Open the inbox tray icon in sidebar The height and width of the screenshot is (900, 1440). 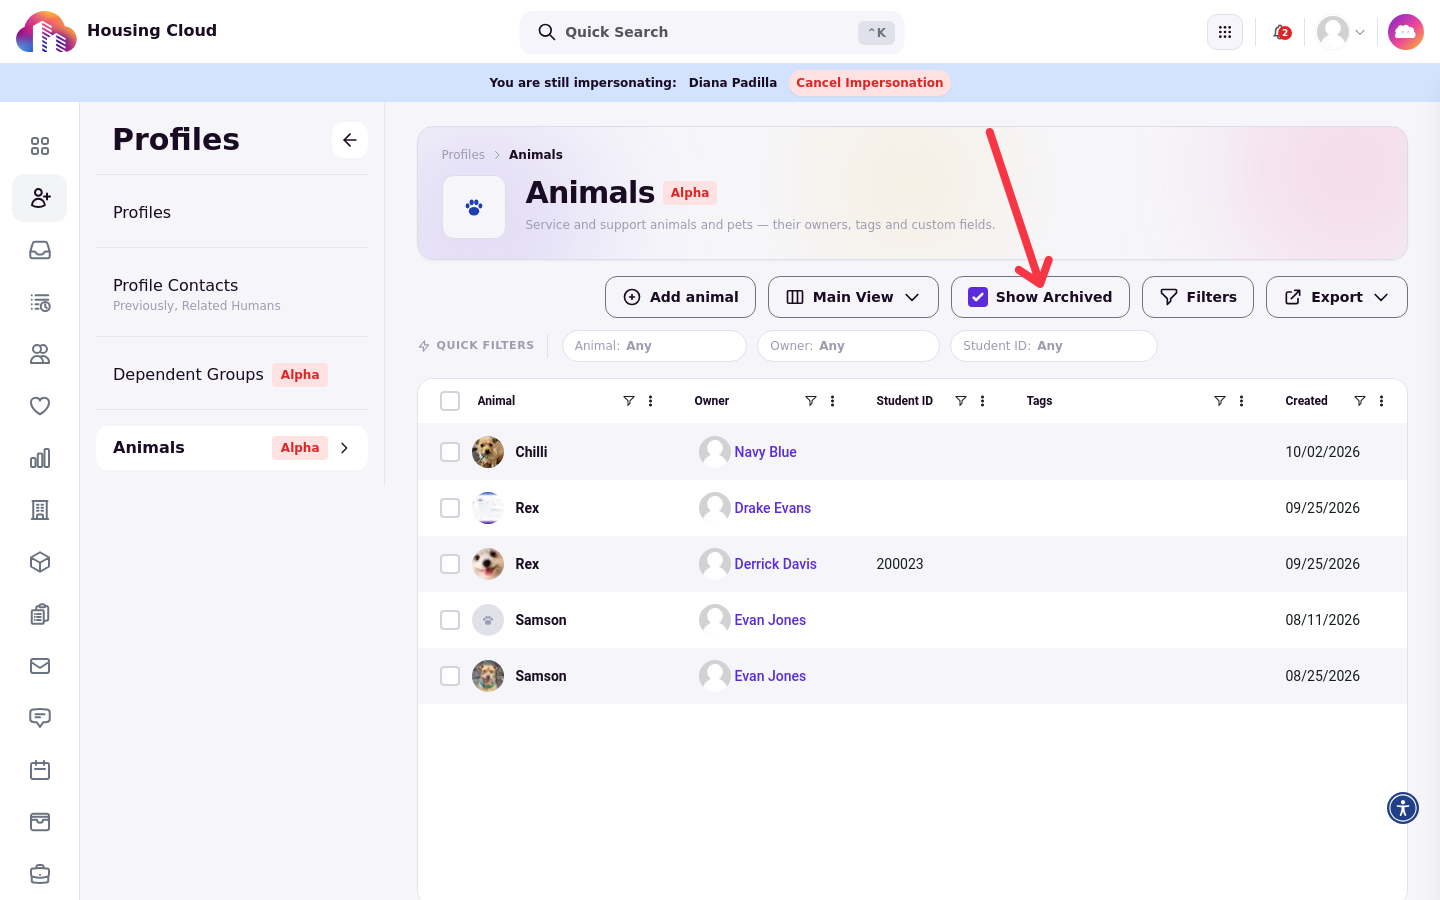click(40, 250)
